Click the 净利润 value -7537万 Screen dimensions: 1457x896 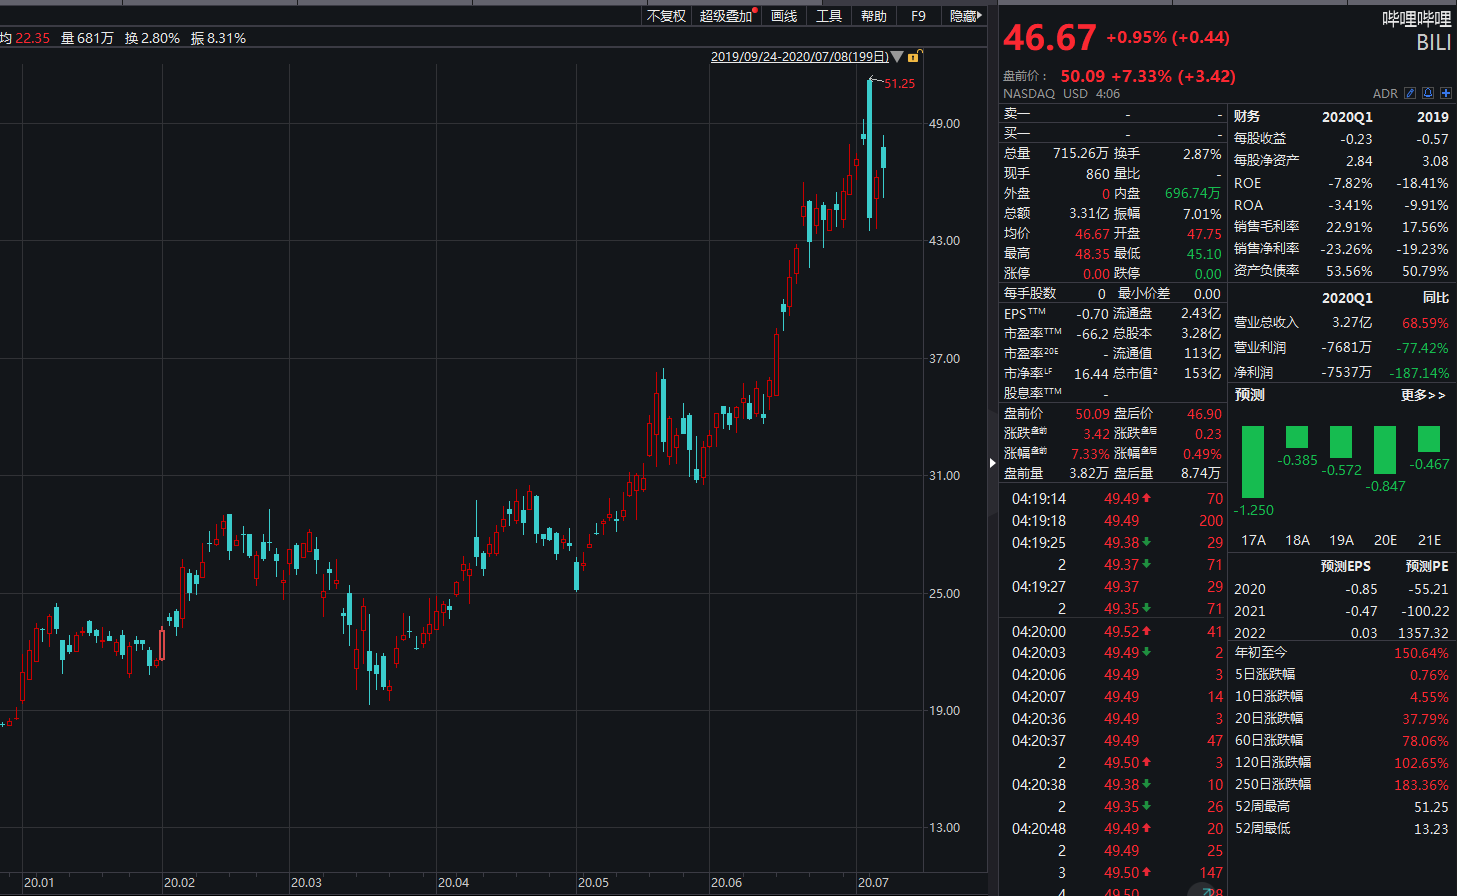point(1346,372)
